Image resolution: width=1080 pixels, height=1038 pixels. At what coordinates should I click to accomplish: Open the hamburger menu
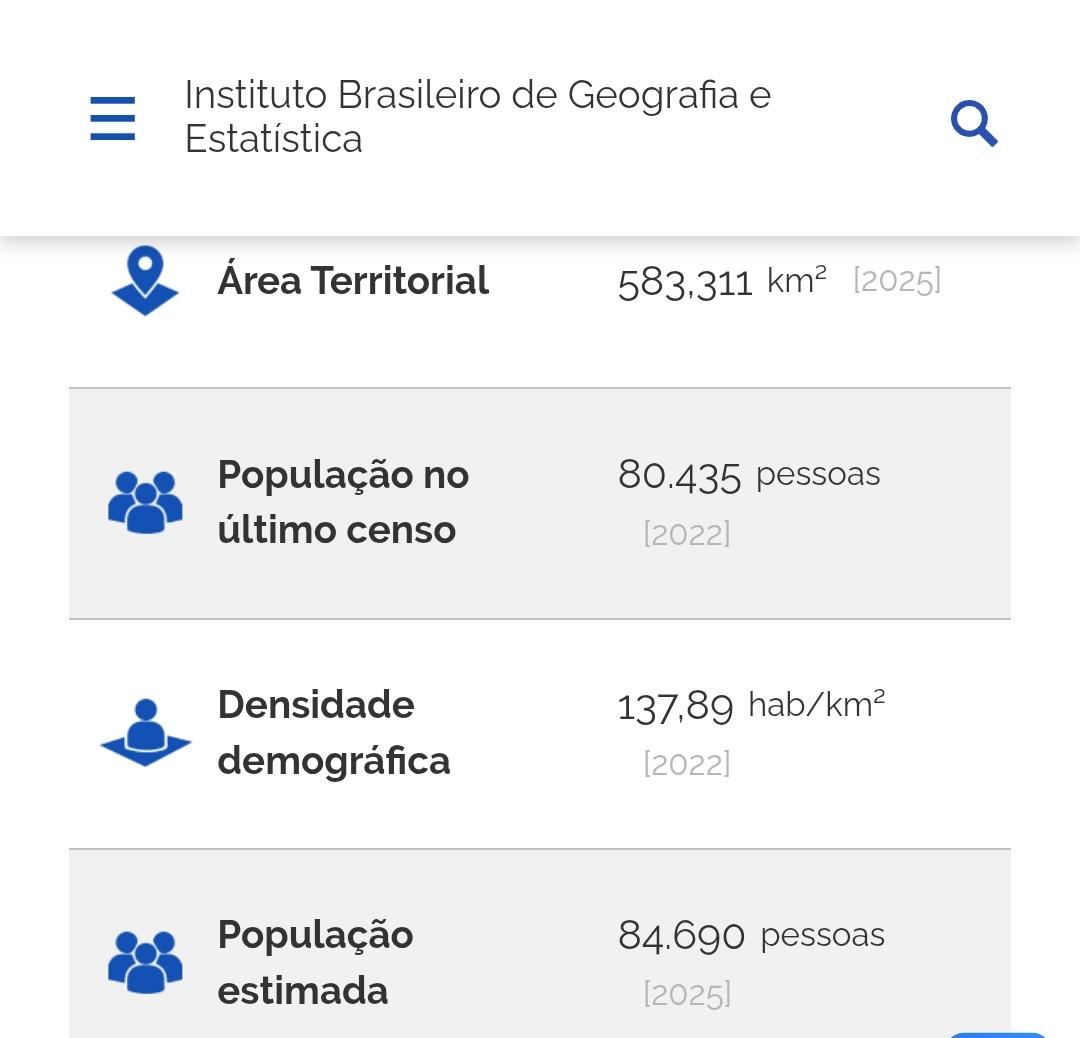[x=112, y=118]
